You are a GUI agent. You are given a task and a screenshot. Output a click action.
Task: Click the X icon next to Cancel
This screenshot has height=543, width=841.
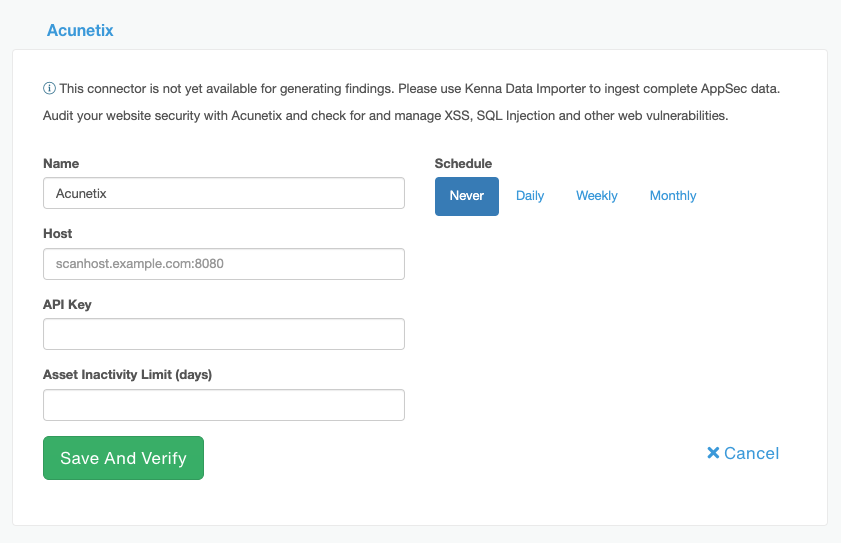(713, 453)
